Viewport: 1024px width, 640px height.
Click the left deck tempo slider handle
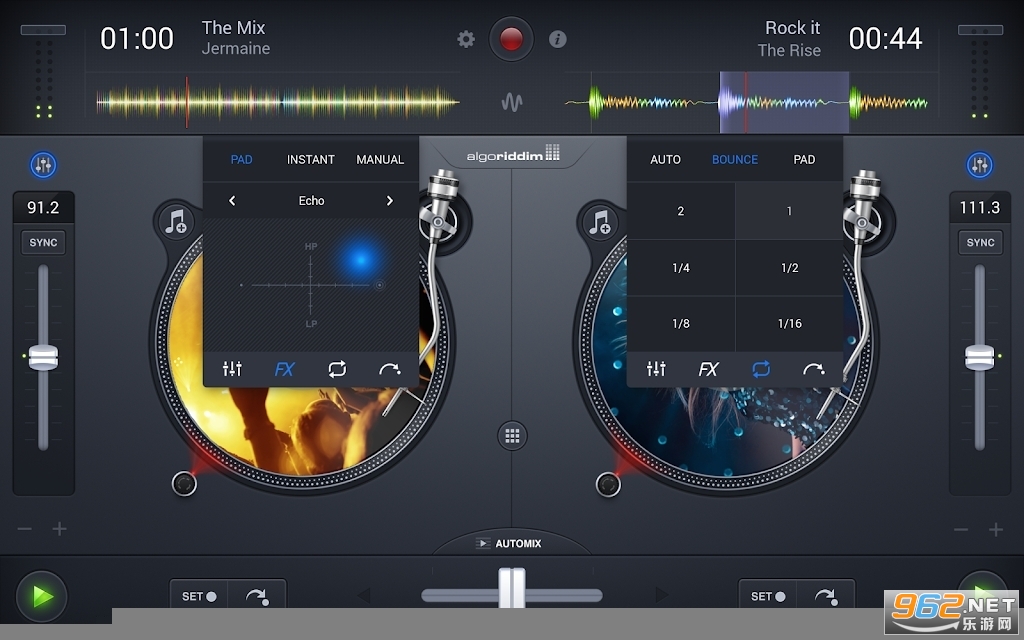43,357
